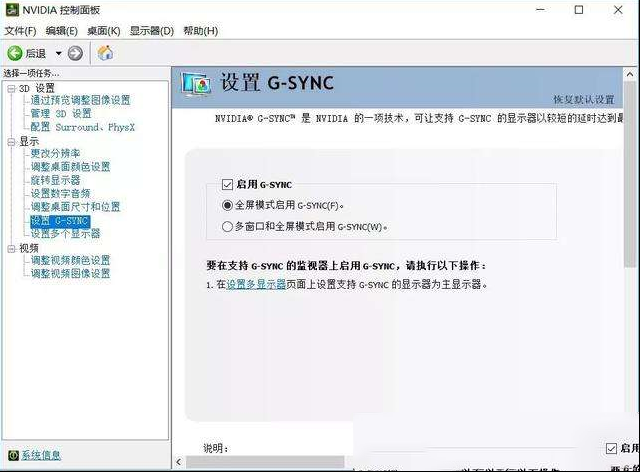Click the vertical scrollbar up arrow

point(630,74)
